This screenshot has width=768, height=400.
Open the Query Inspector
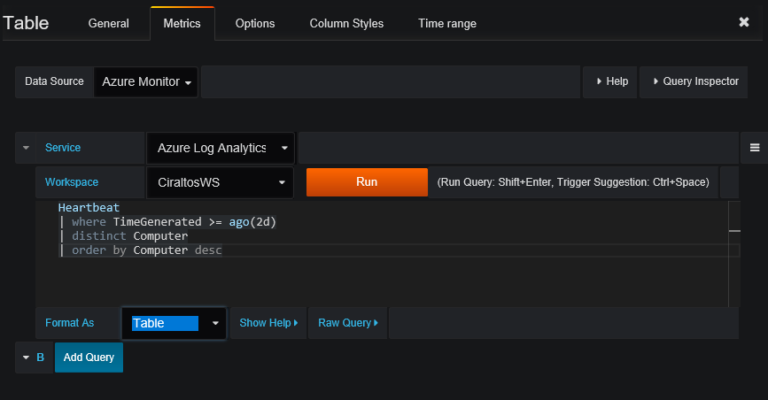(x=695, y=81)
